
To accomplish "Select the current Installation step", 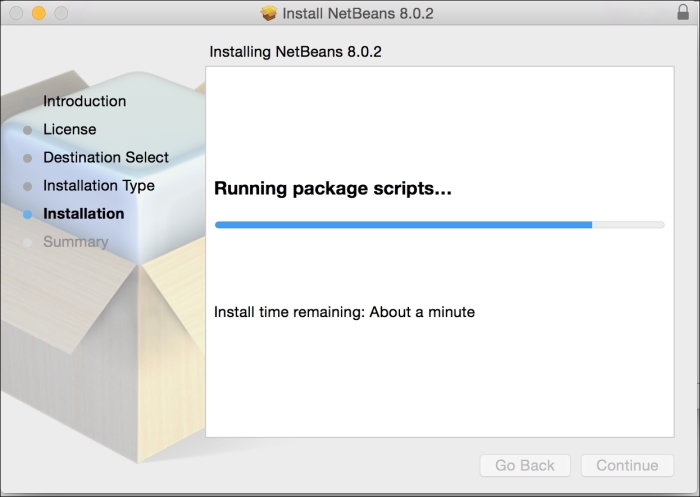I will [x=83, y=213].
